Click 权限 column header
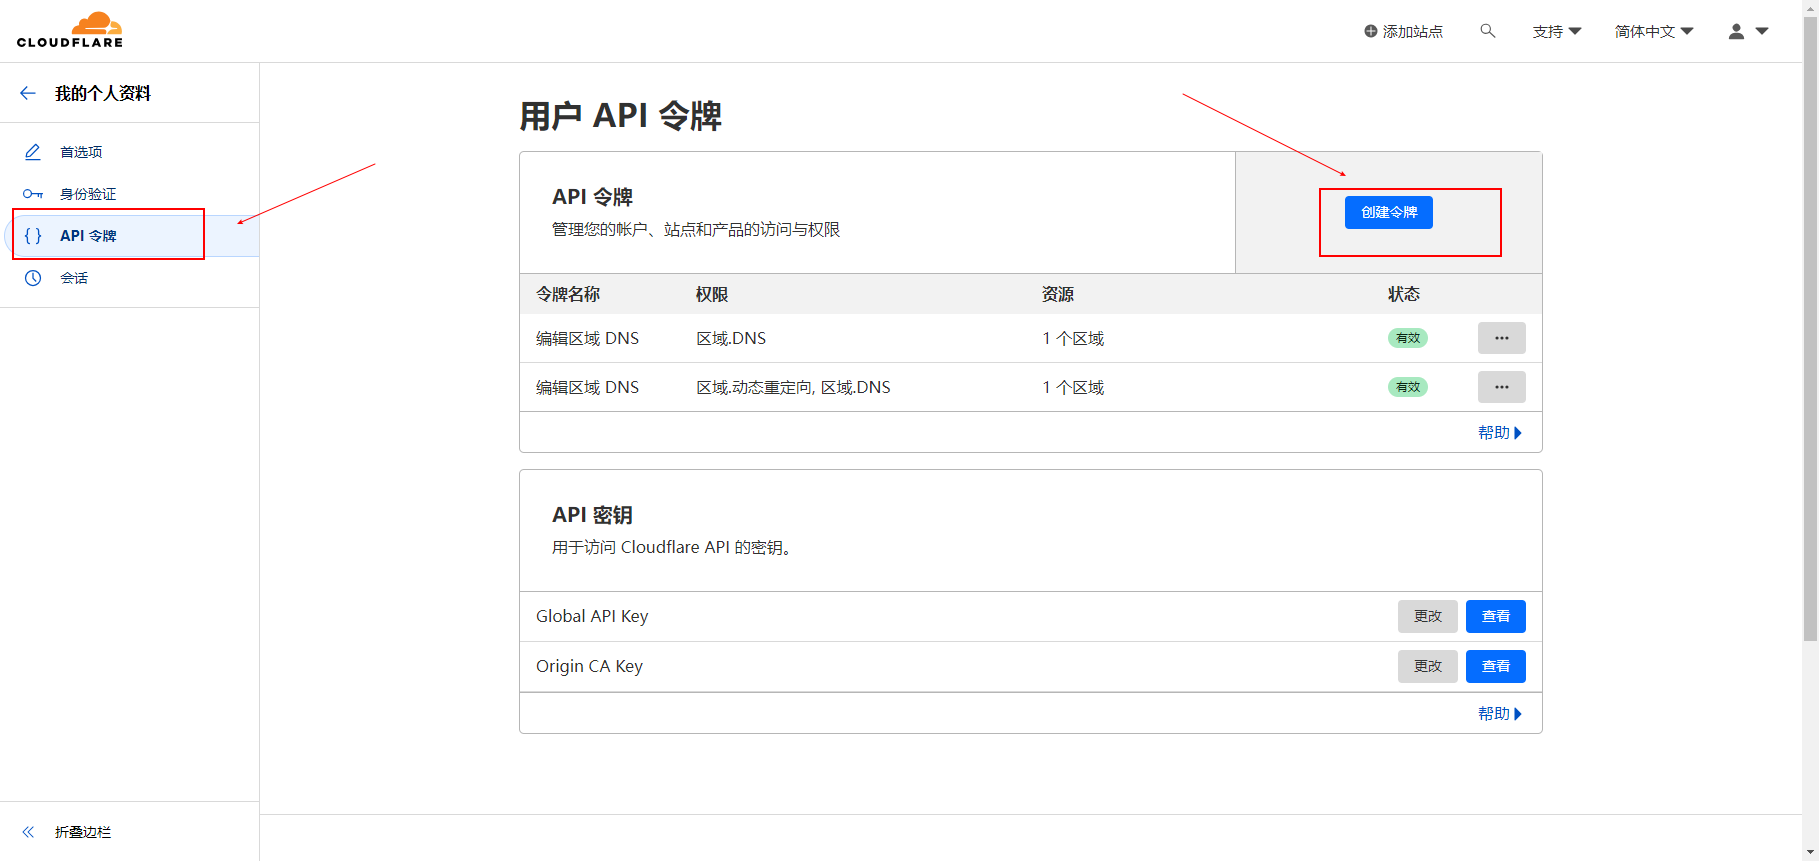Screen dimensions: 1819x861 712,294
